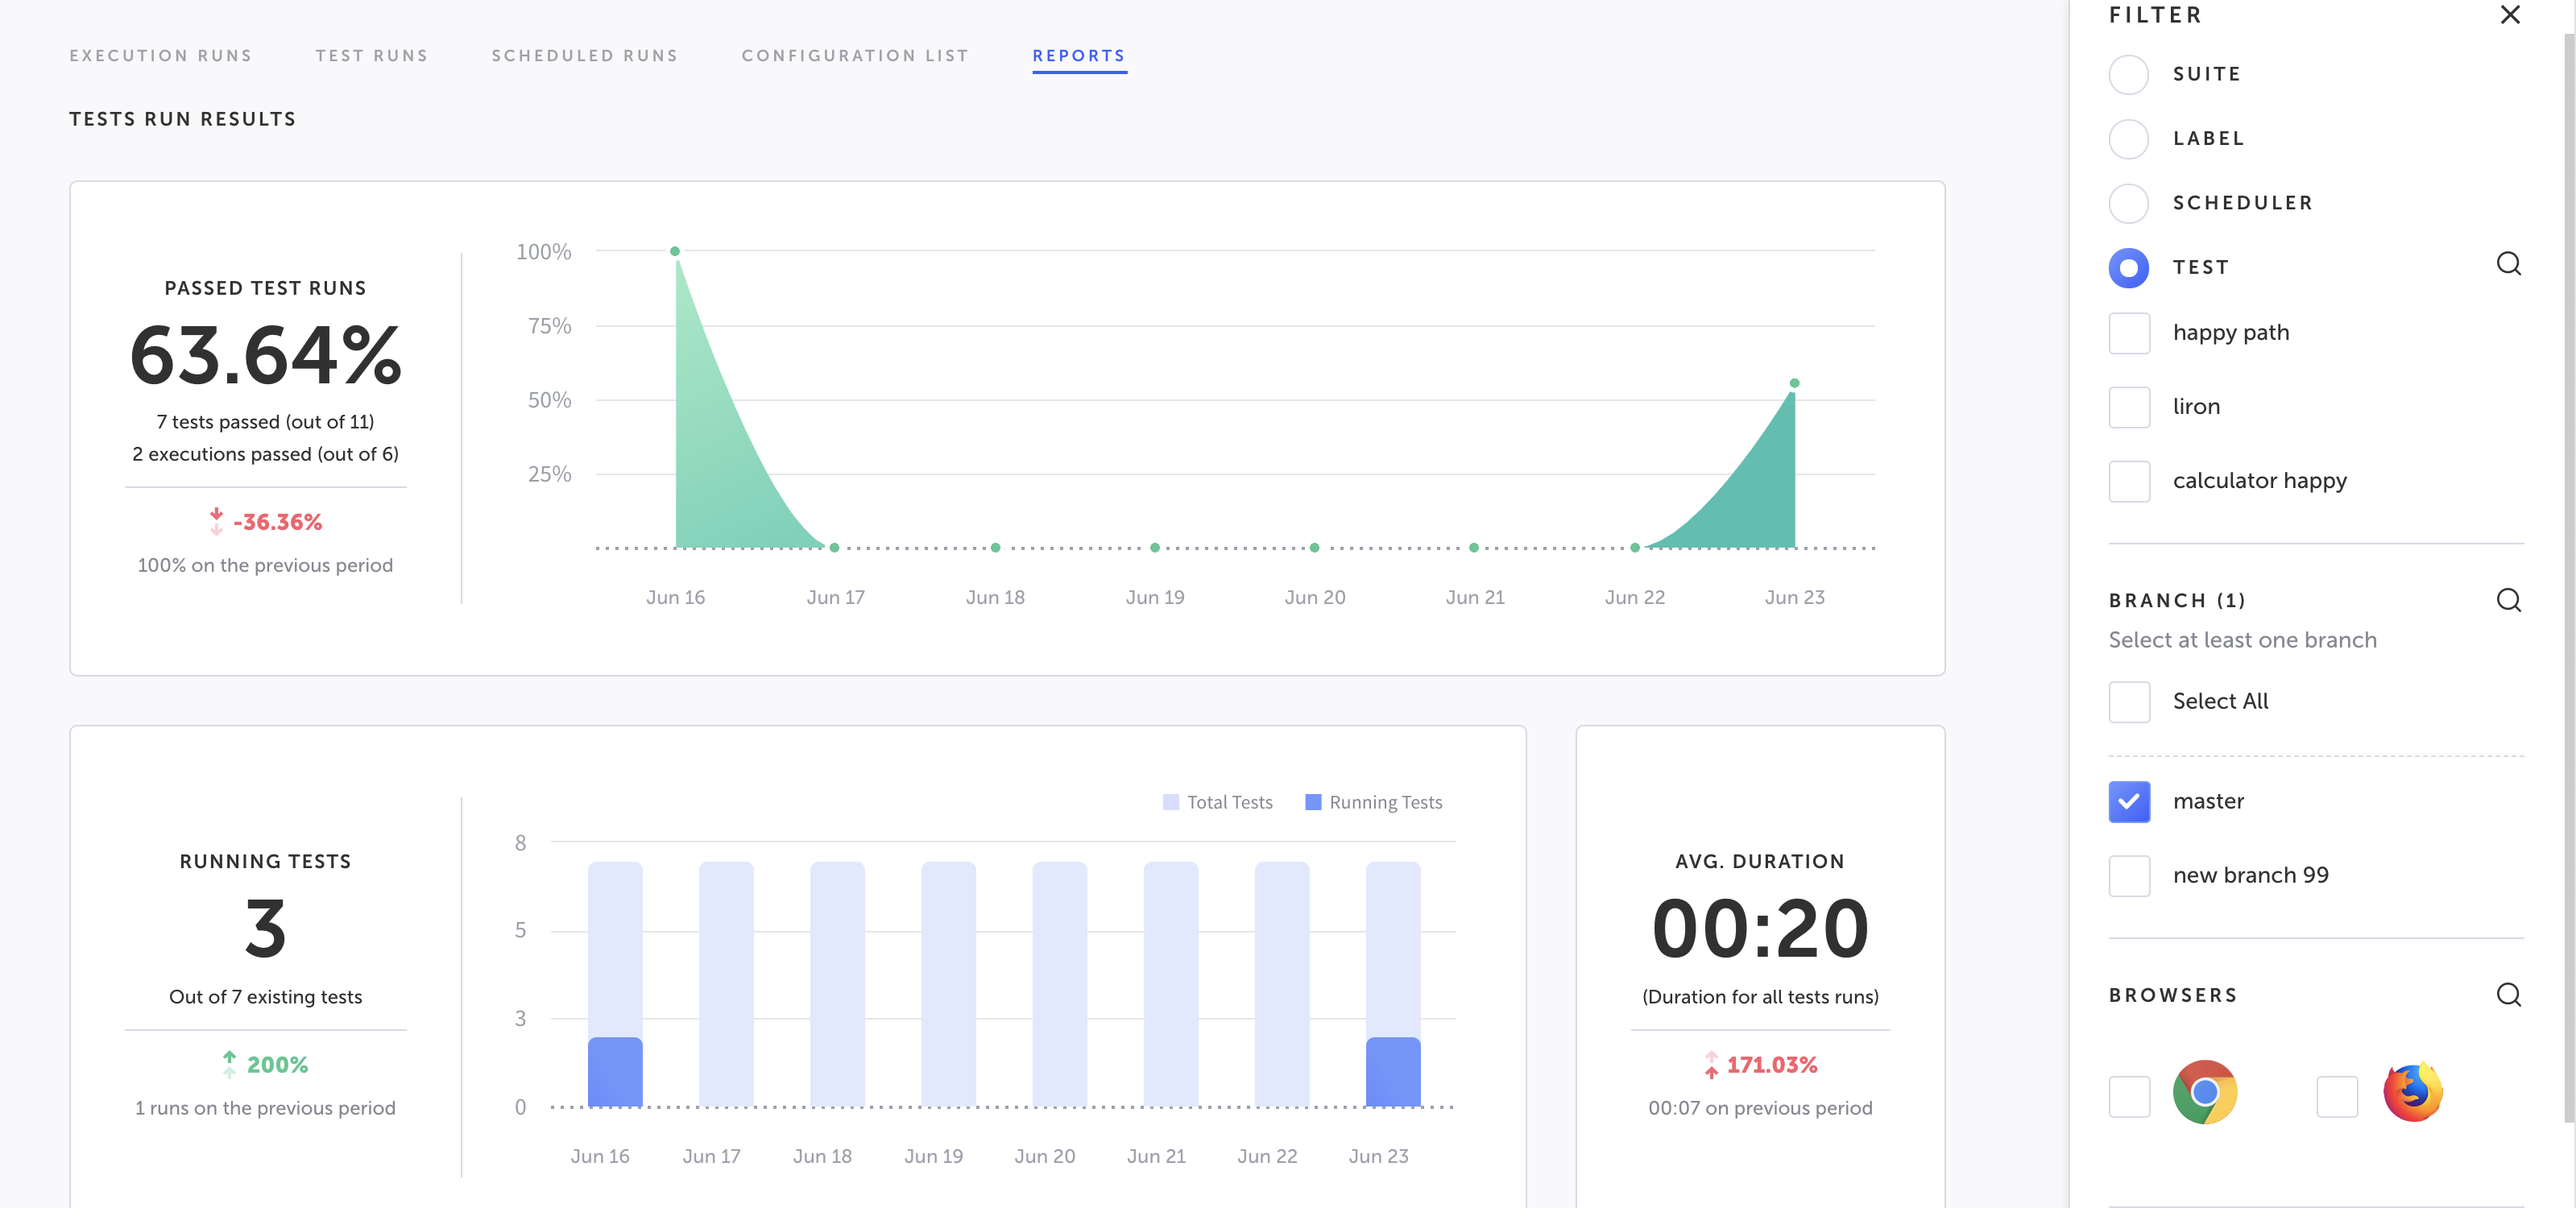The height and width of the screenshot is (1208, 2576).
Task: Go to Configuration List tab
Action: point(855,56)
